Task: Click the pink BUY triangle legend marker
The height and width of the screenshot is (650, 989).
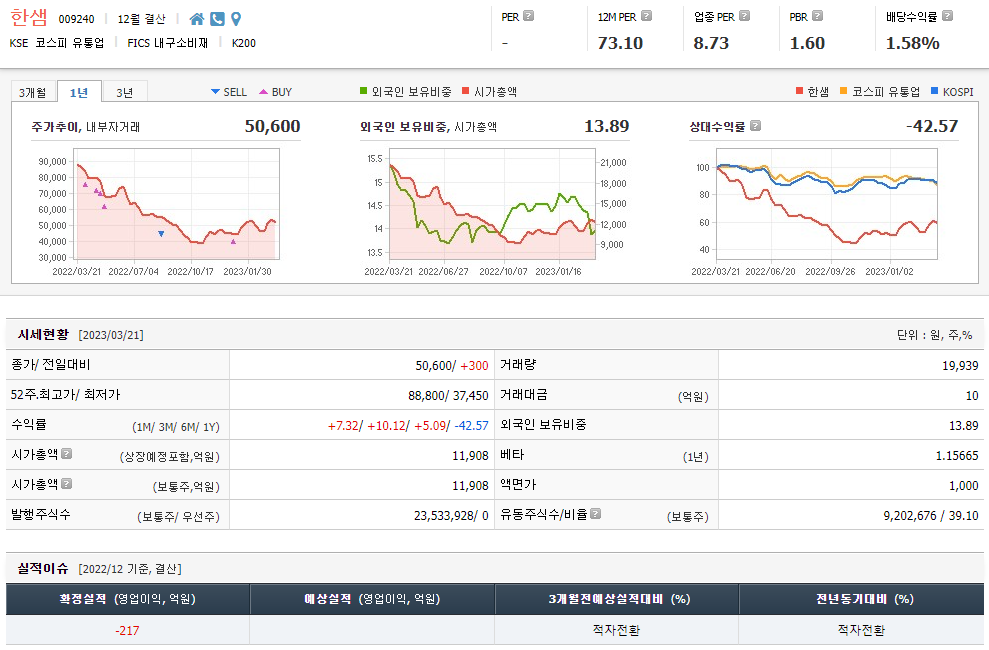Action: point(264,92)
